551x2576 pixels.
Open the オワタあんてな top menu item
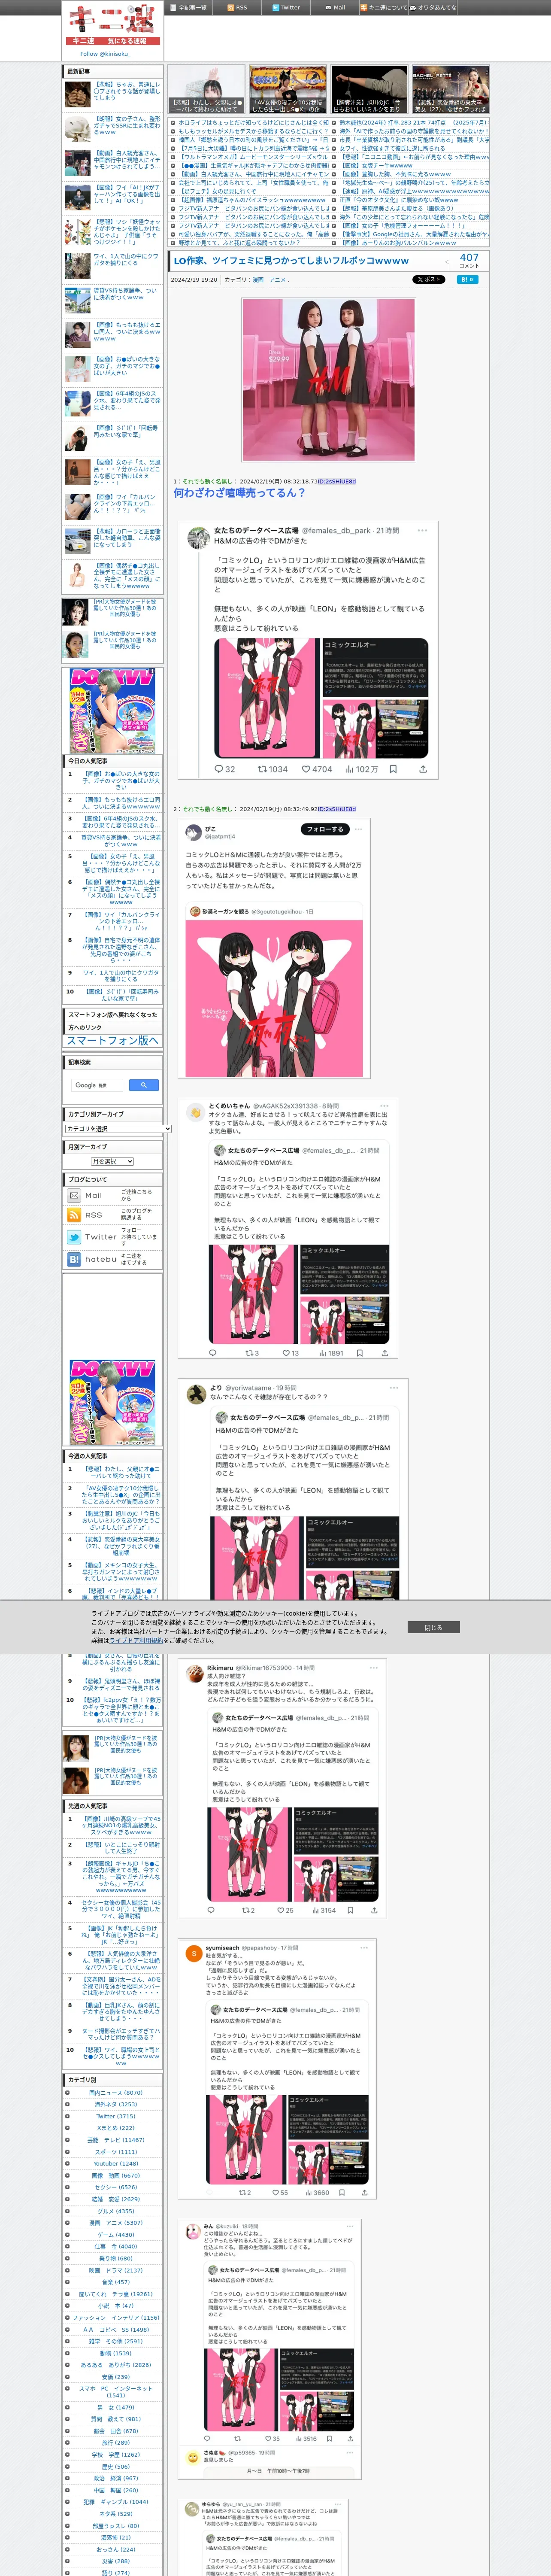tap(434, 7)
